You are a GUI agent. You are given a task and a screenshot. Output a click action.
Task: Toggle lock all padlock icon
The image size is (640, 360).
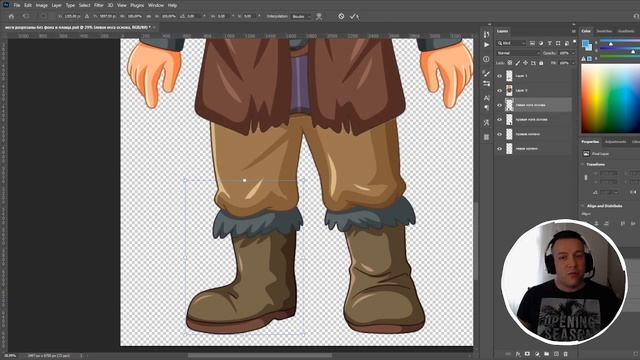pos(541,63)
